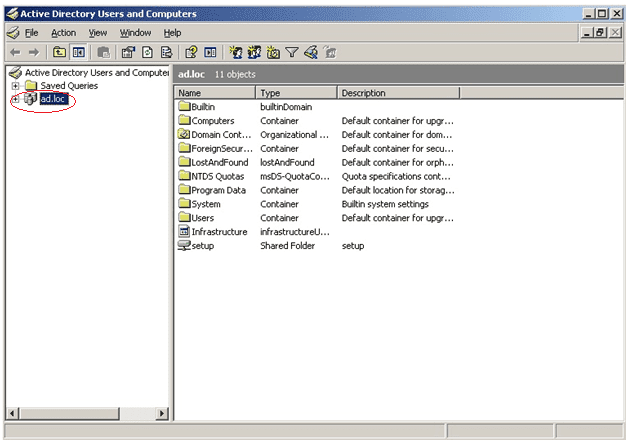This screenshot has width=629, height=442.
Task: Click the Find objects toolbar icon
Action: pyautogui.click(x=311, y=52)
